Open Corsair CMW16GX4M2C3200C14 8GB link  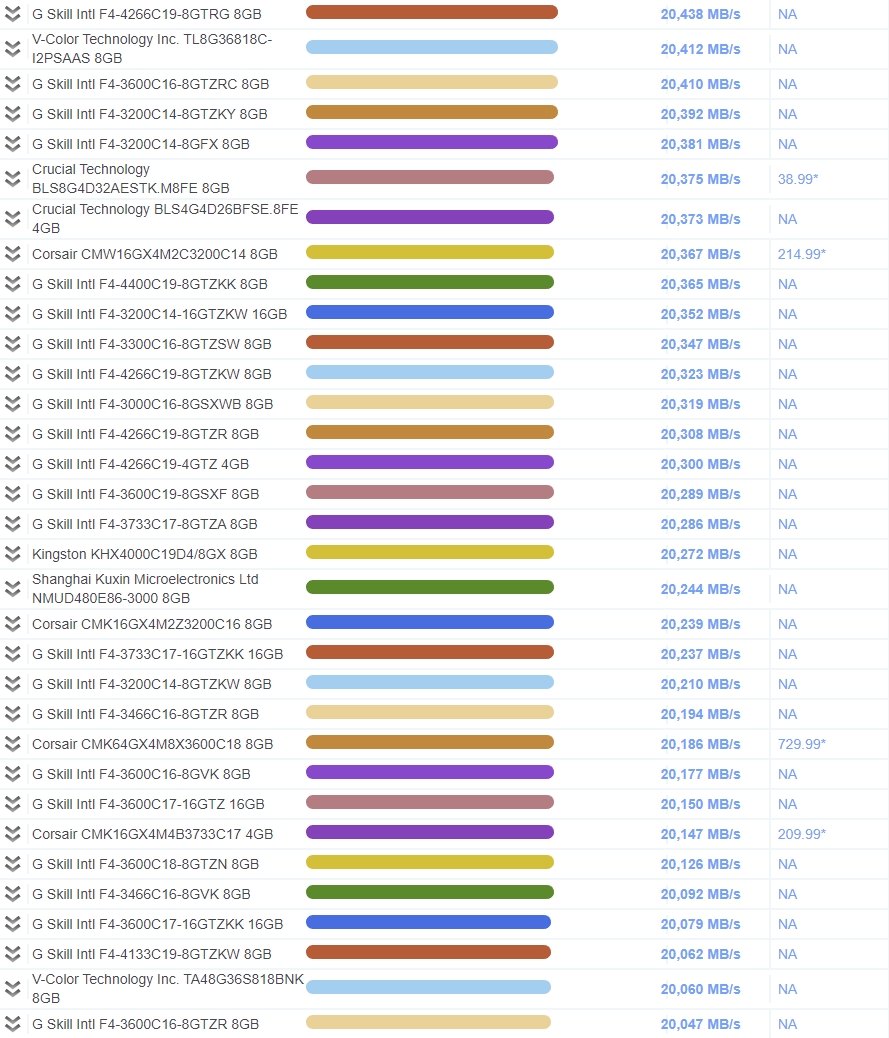pyautogui.click(x=155, y=254)
